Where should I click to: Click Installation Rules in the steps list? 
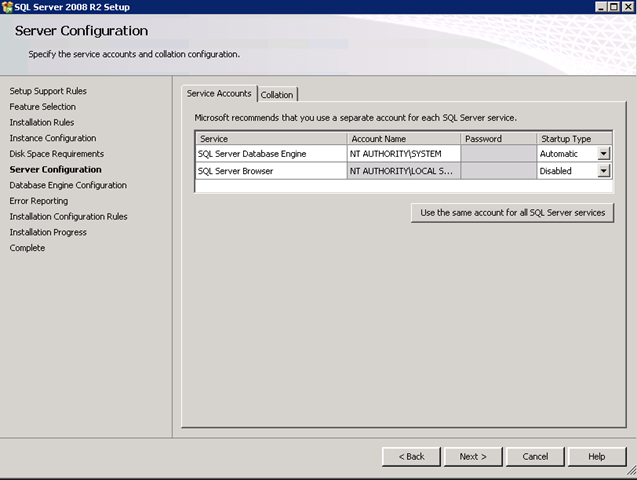[42, 122]
